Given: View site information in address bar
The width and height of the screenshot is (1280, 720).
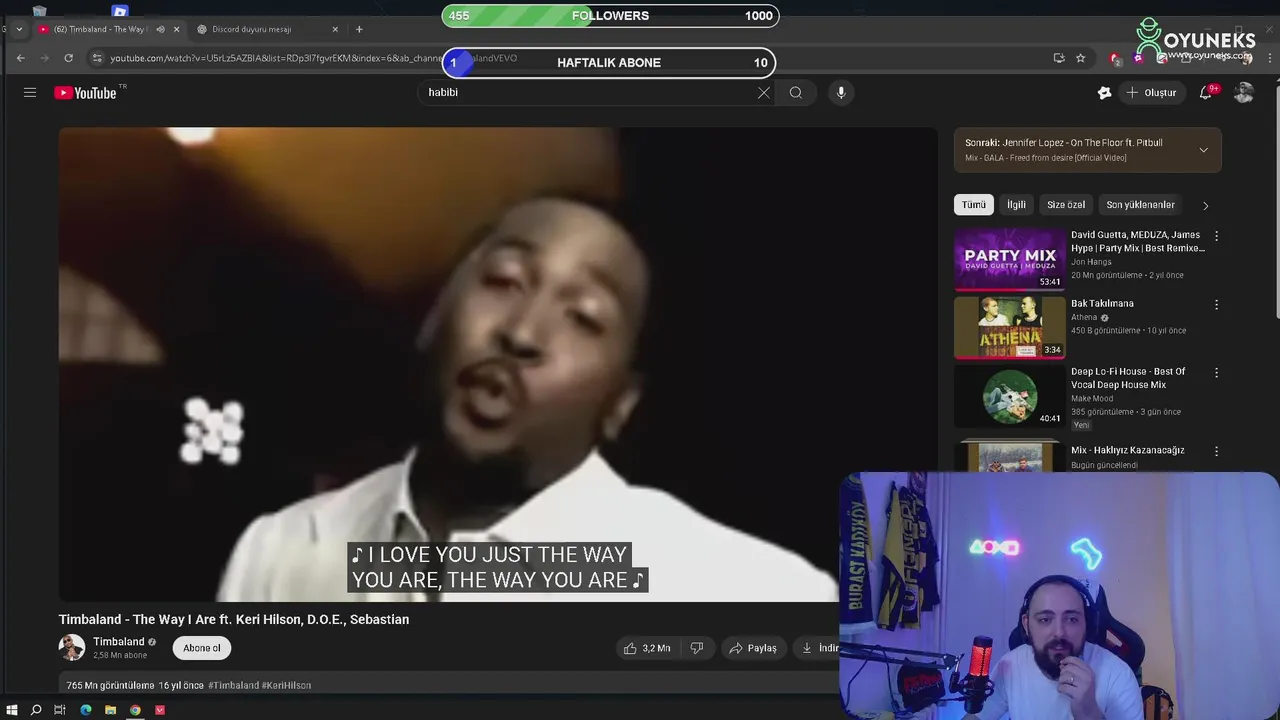Looking at the screenshot, I should coord(97,58).
